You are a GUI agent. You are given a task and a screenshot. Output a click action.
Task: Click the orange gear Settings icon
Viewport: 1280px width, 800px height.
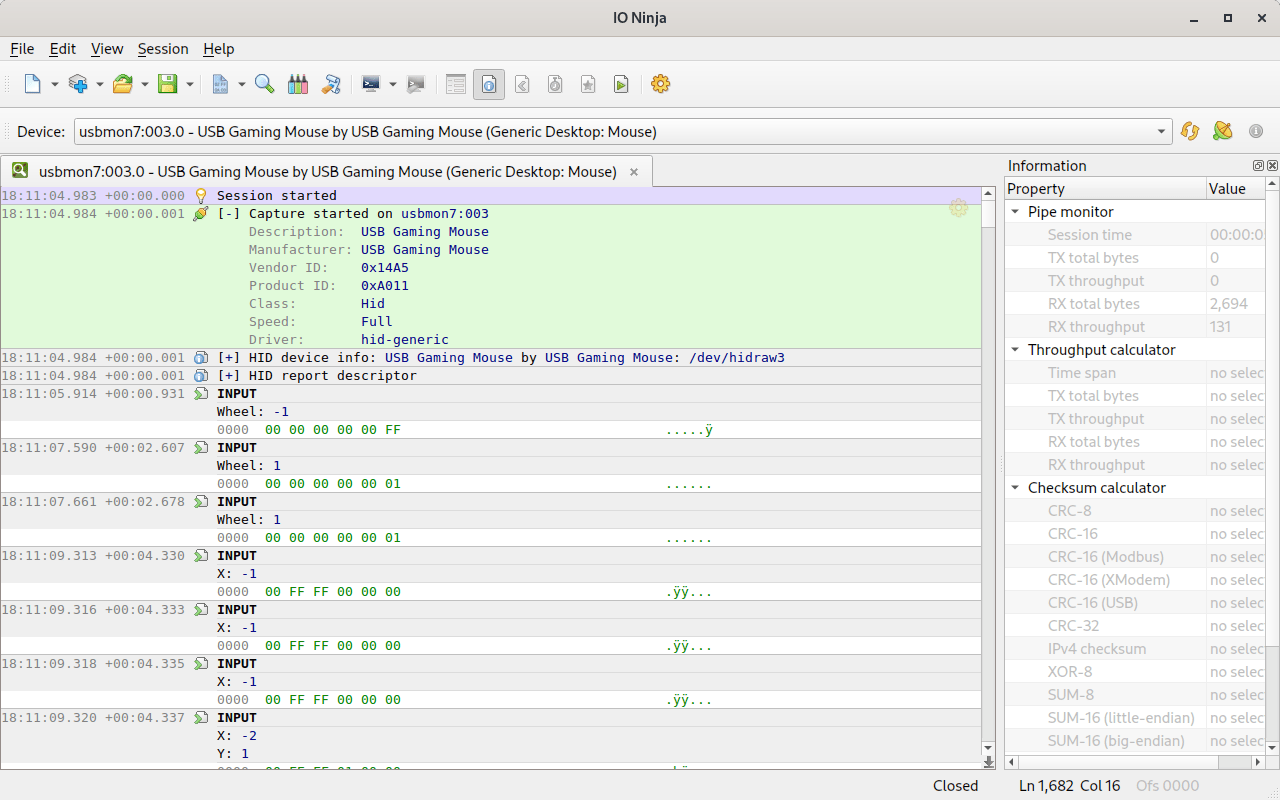[660, 85]
